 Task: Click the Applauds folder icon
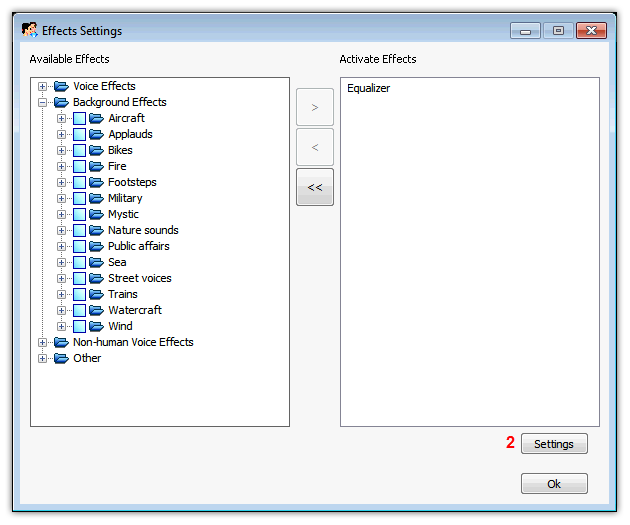coord(96,134)
